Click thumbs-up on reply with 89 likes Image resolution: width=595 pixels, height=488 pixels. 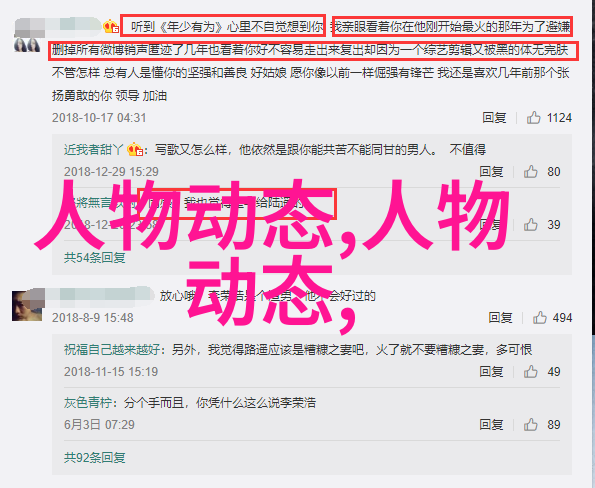531,425
